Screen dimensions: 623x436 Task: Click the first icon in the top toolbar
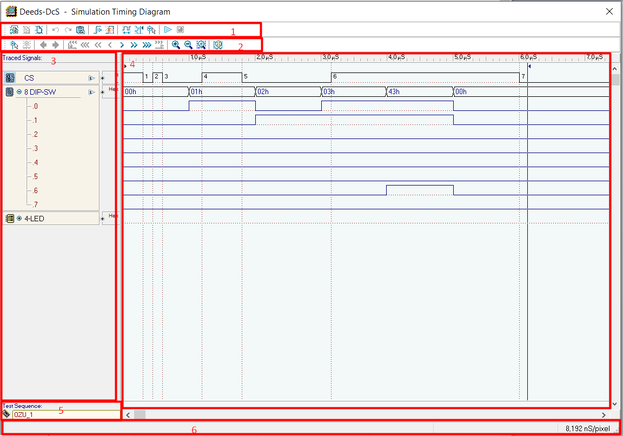(14, 30)
